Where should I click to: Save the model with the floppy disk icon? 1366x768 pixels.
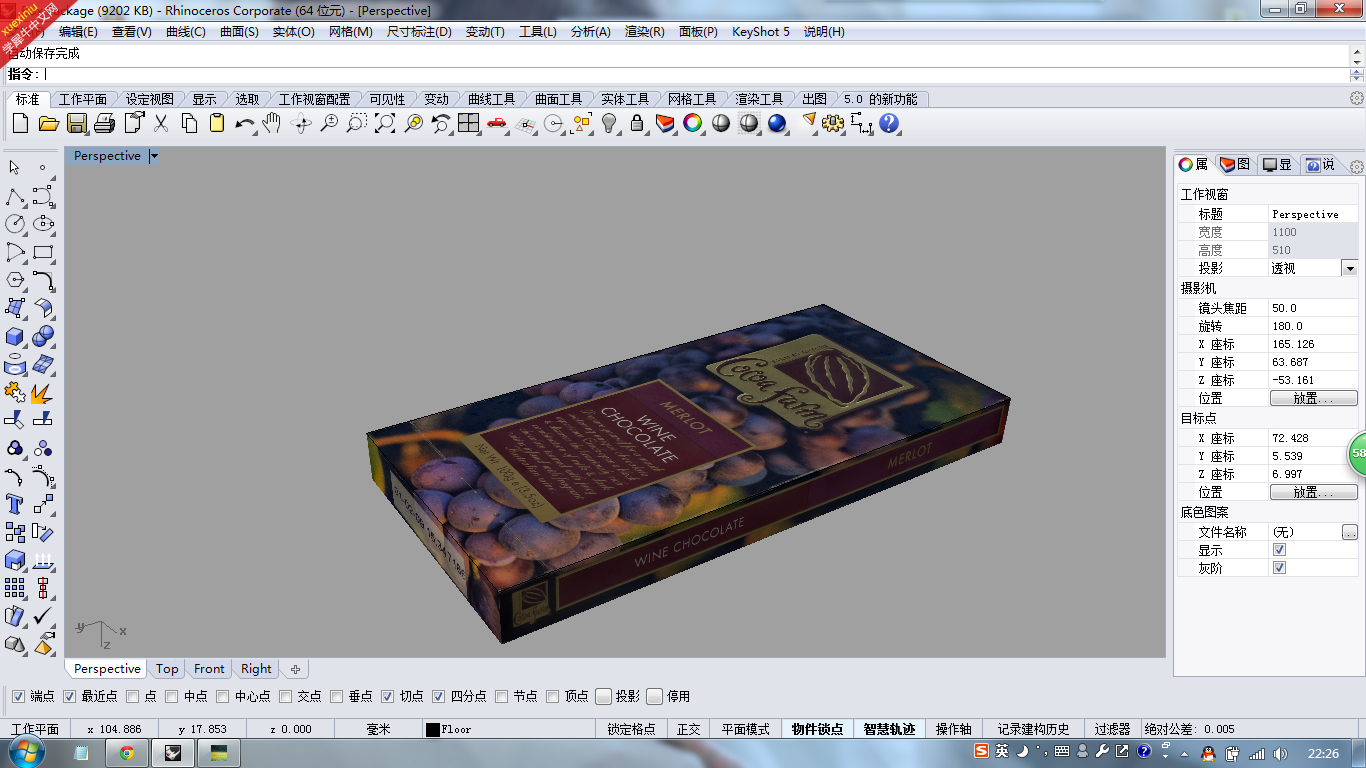click(76, 123)
